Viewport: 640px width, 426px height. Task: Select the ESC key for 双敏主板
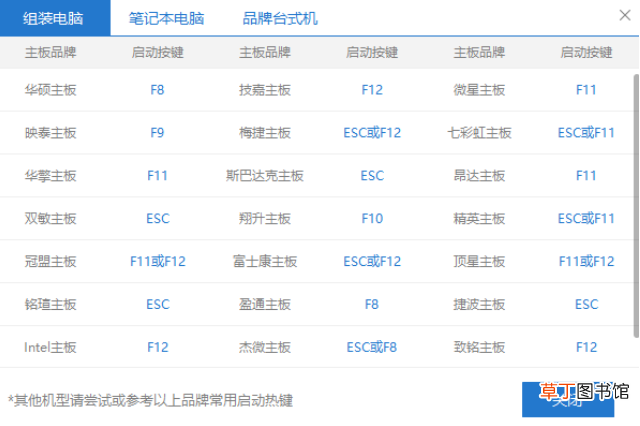point(158,218)
